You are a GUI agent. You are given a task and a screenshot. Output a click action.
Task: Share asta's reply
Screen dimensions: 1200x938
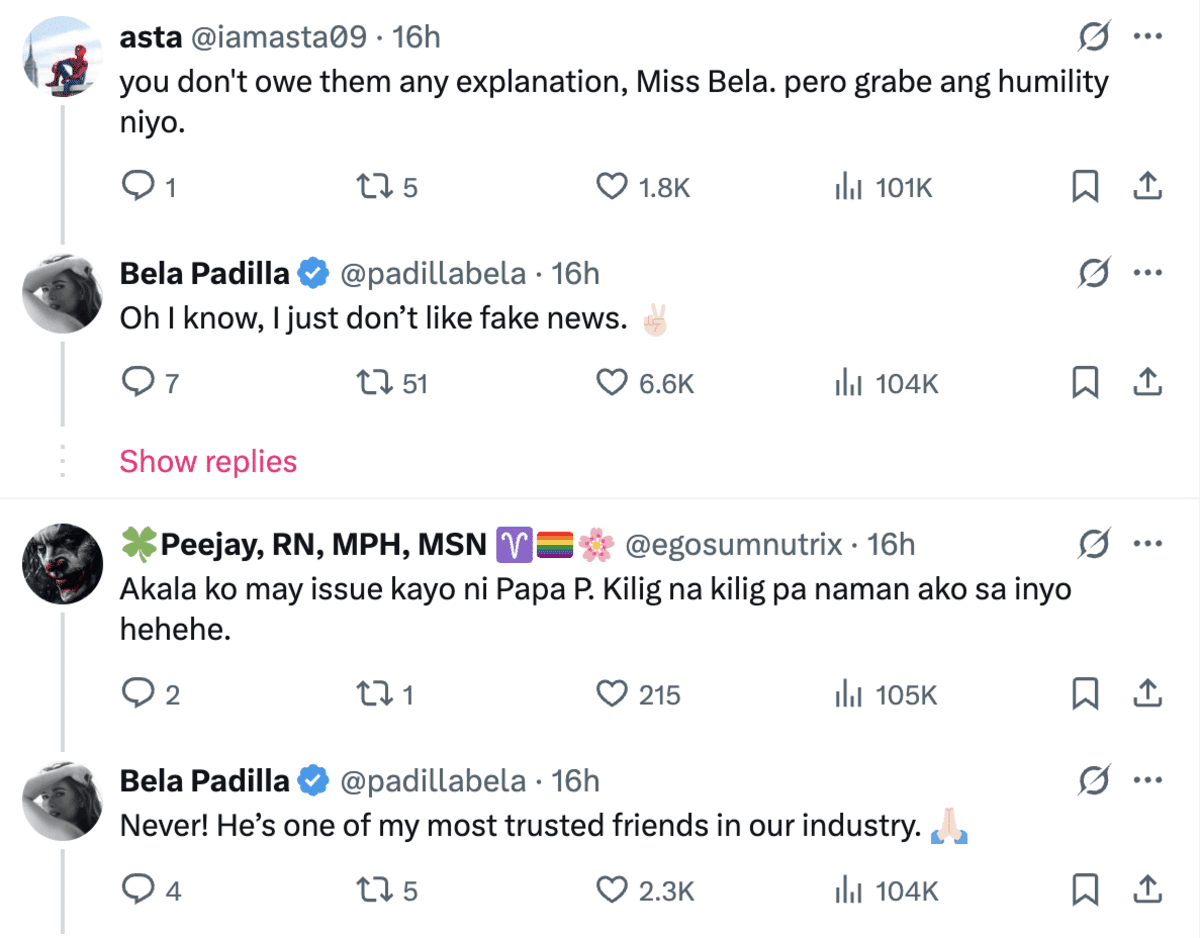[x=1149, y=187]
